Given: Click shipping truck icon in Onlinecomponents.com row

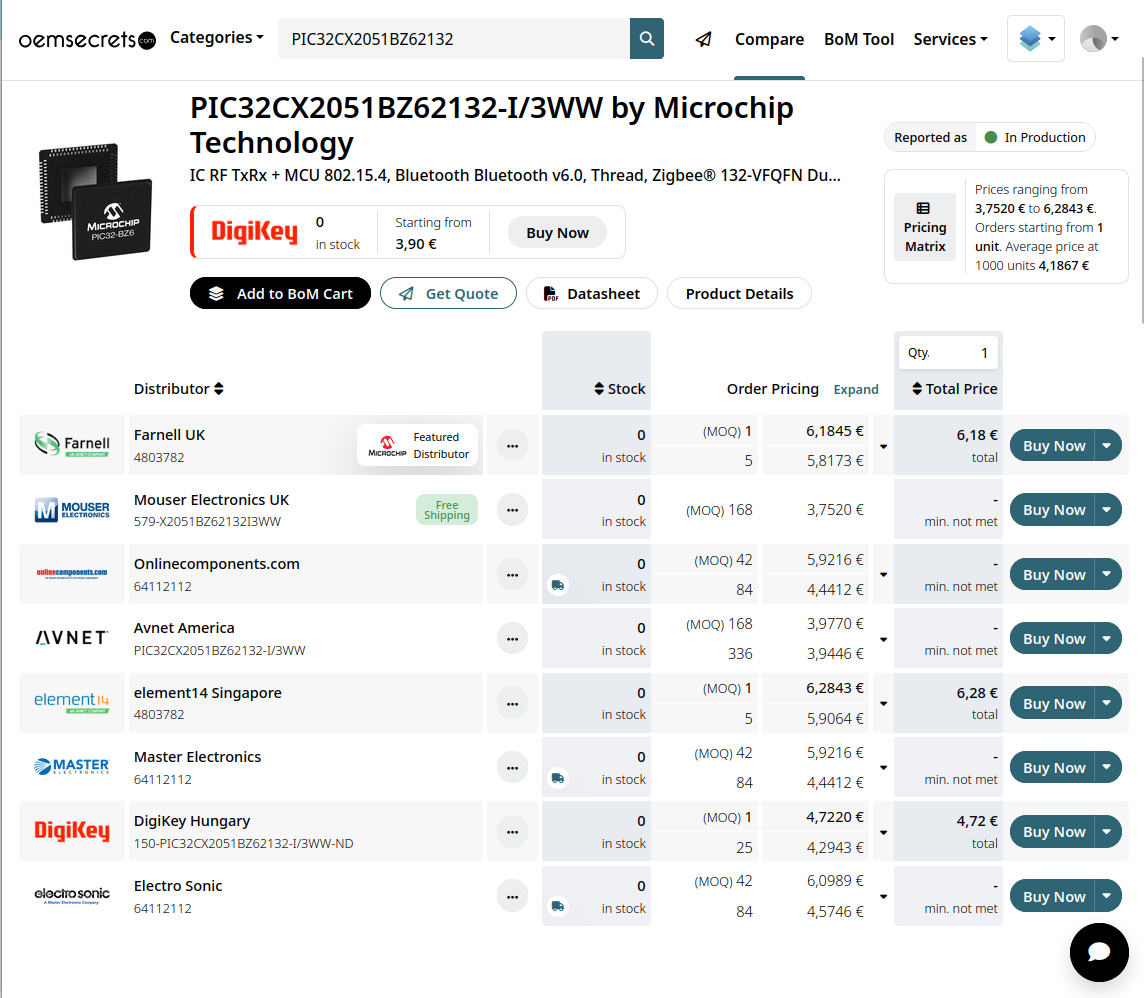Looking at the screenshot, I should (558, 585).
